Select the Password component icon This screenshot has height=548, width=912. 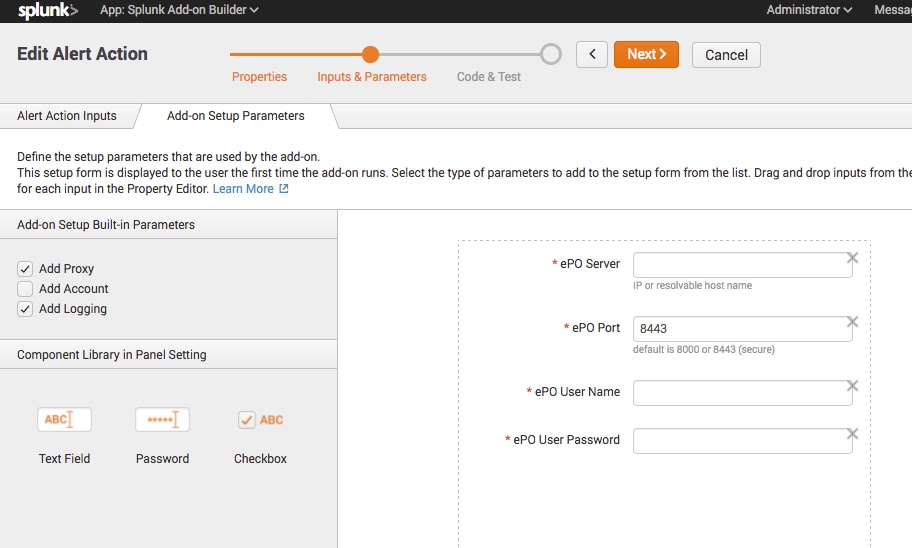tap(162, 420)
